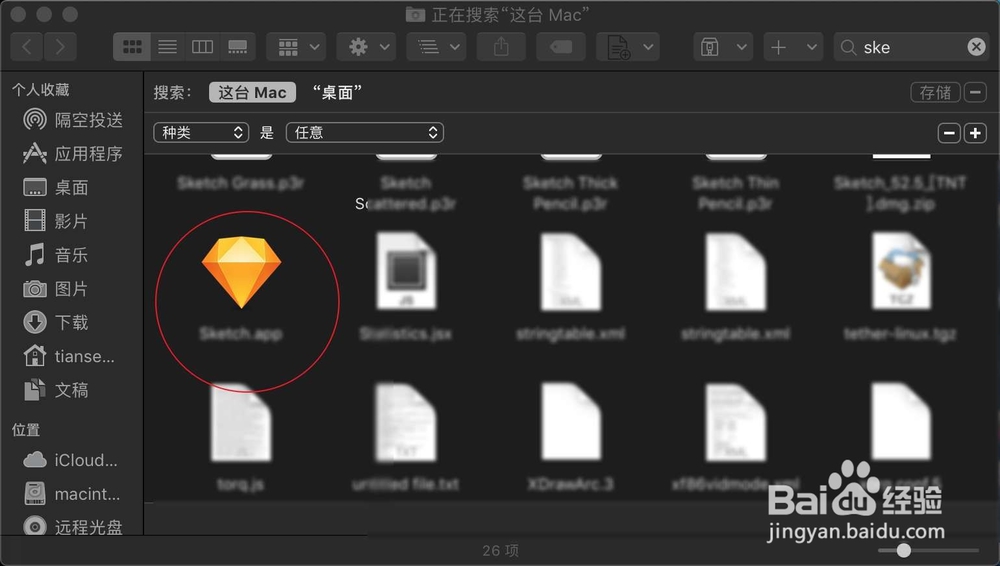Open Music 音乐 in sidebar
Viewport: 1000px width, 566px height.
[x=56, y=255]
